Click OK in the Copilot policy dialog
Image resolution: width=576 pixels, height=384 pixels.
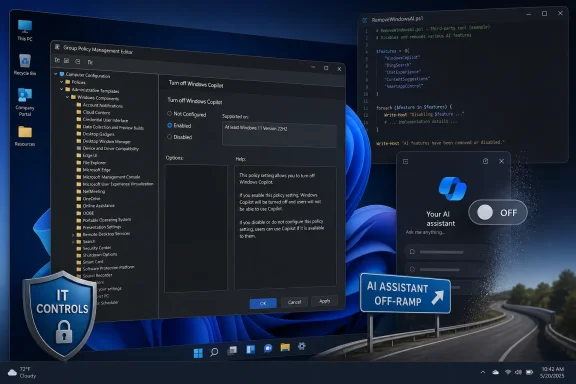click(263, 303)
